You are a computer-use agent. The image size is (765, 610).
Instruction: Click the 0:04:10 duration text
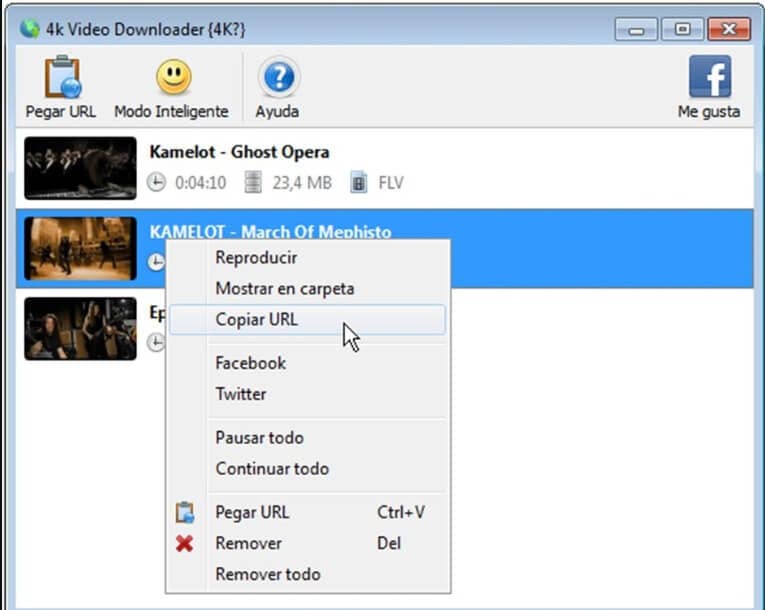(x=201, y=183)
